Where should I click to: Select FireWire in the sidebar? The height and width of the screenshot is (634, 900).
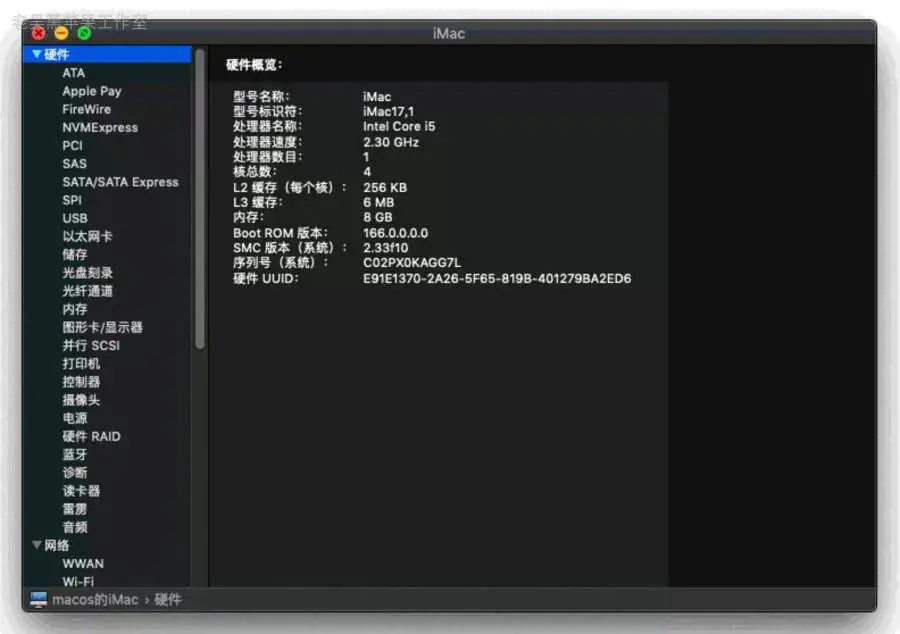(87, 109)
